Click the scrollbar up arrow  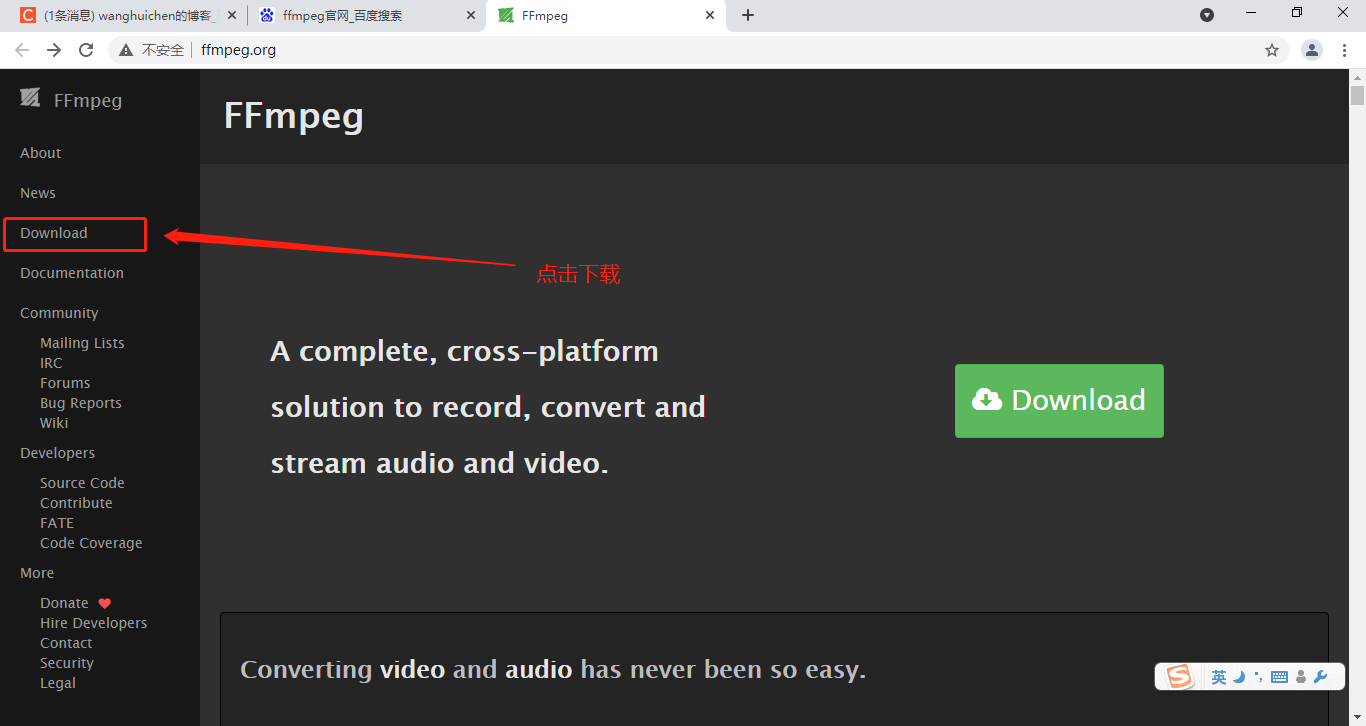point(1357,77)
